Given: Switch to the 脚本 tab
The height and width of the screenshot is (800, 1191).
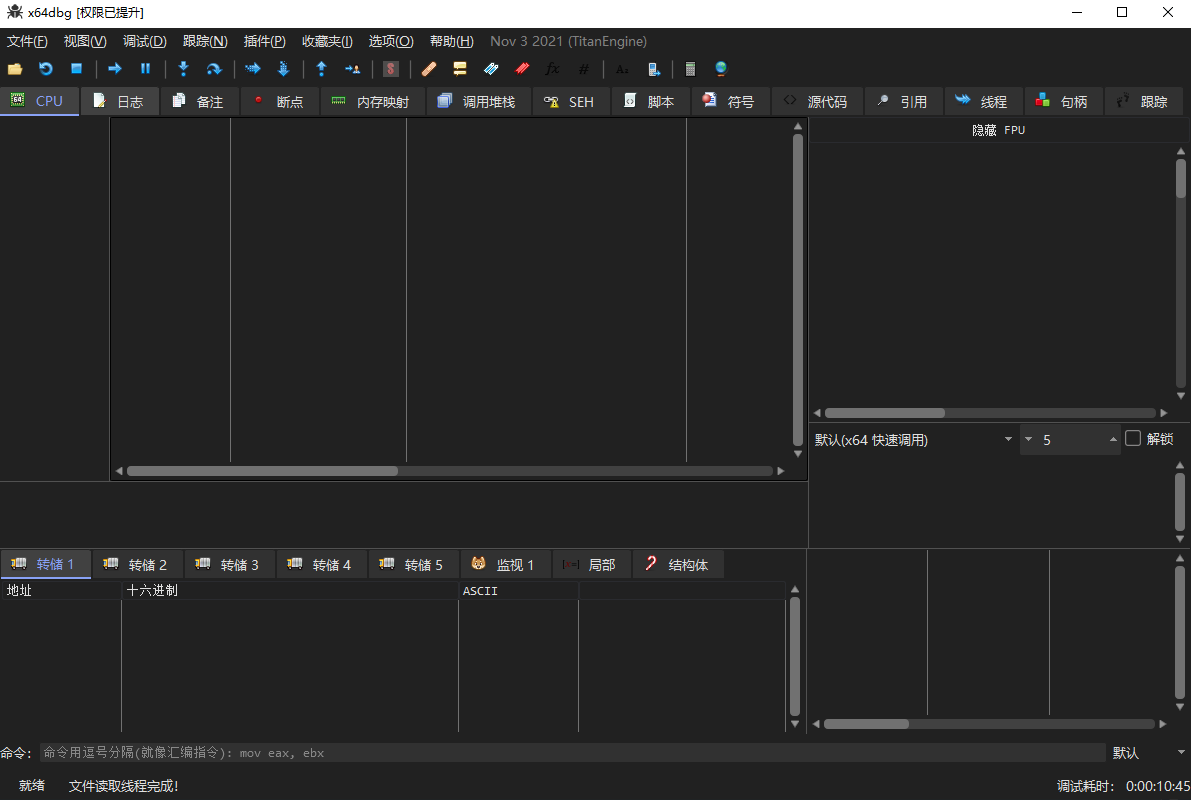Looking at the screenshot, I should point(650,101).
